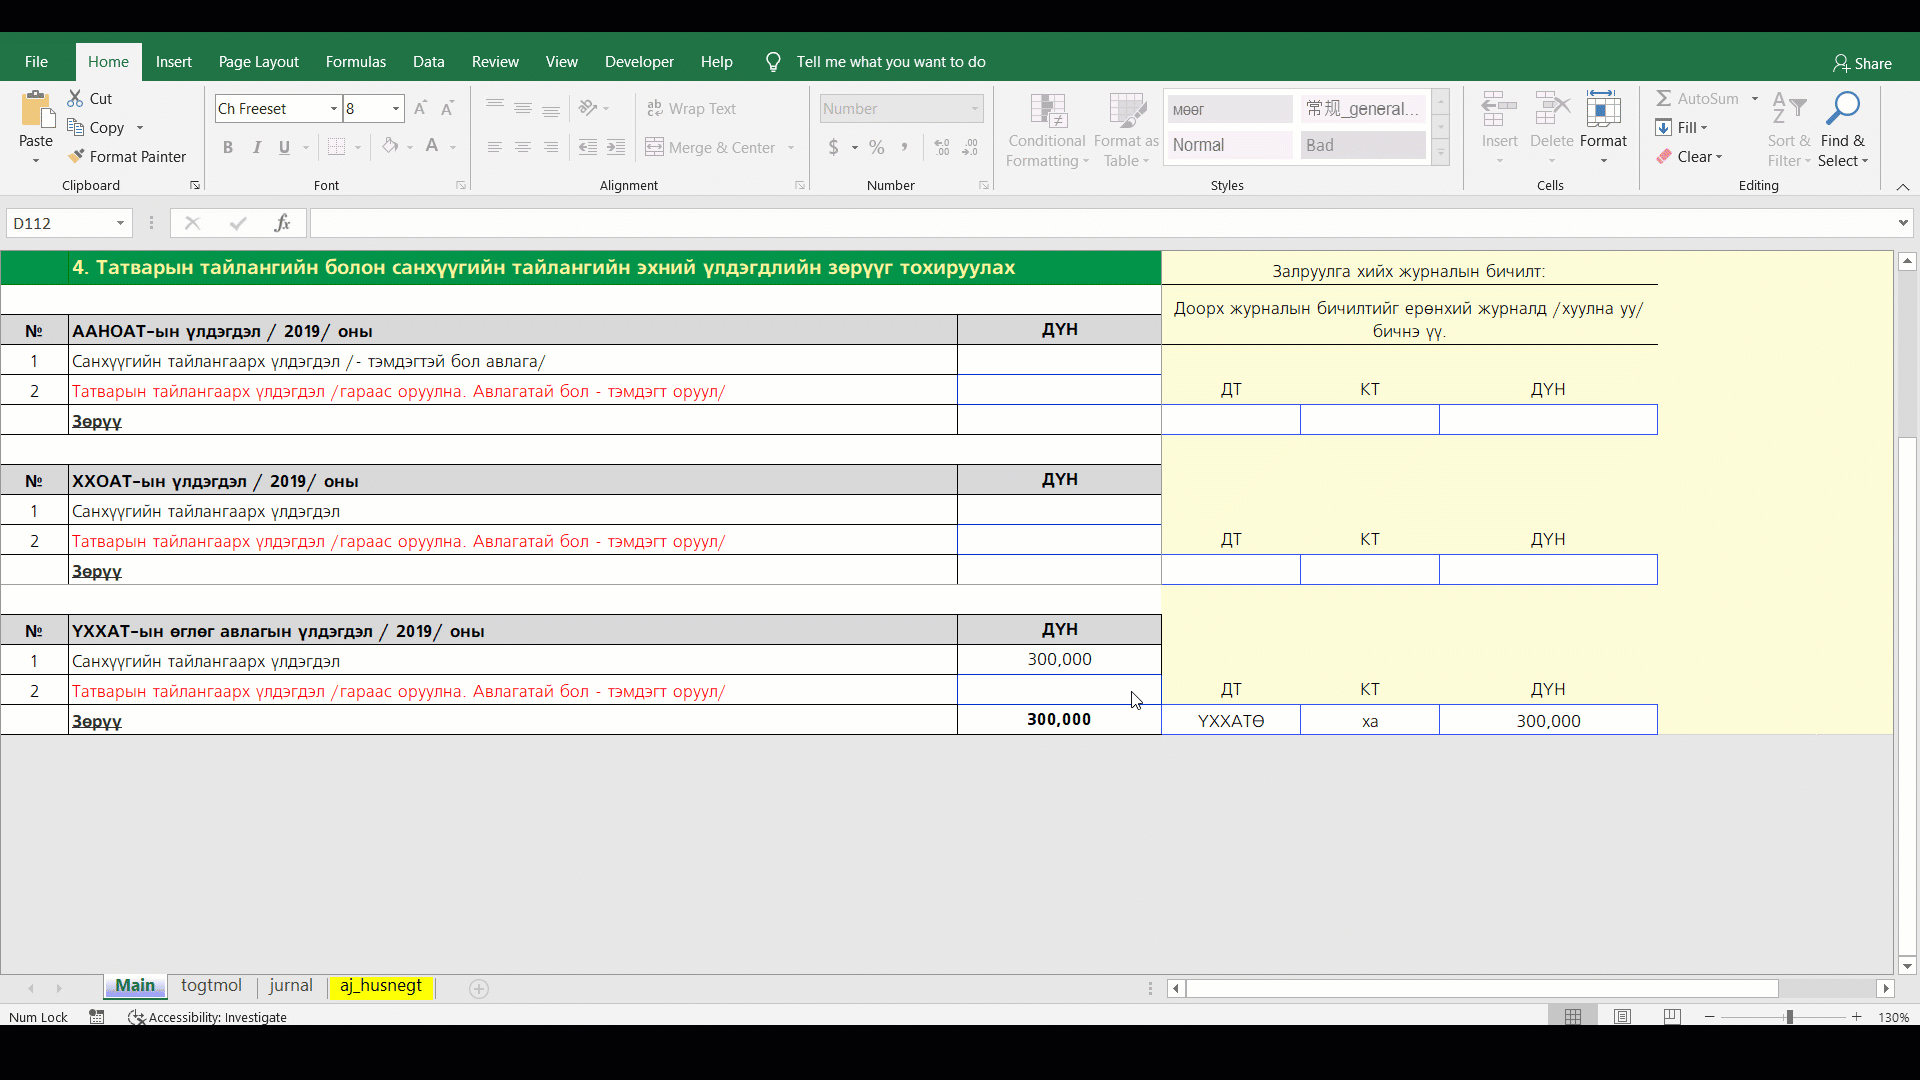Click the Increase Font Size icon
This screenshot has width=1920, height=1080.
420,108
